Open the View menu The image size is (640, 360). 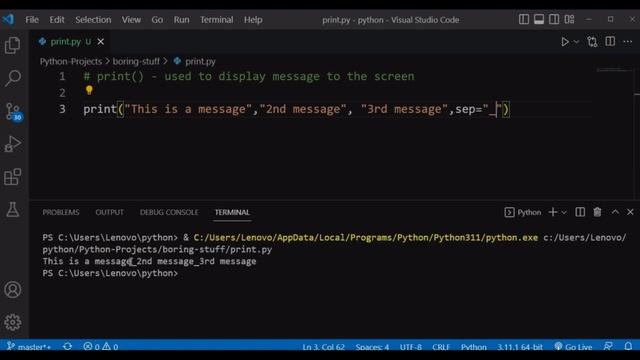(x=131, y=20)
